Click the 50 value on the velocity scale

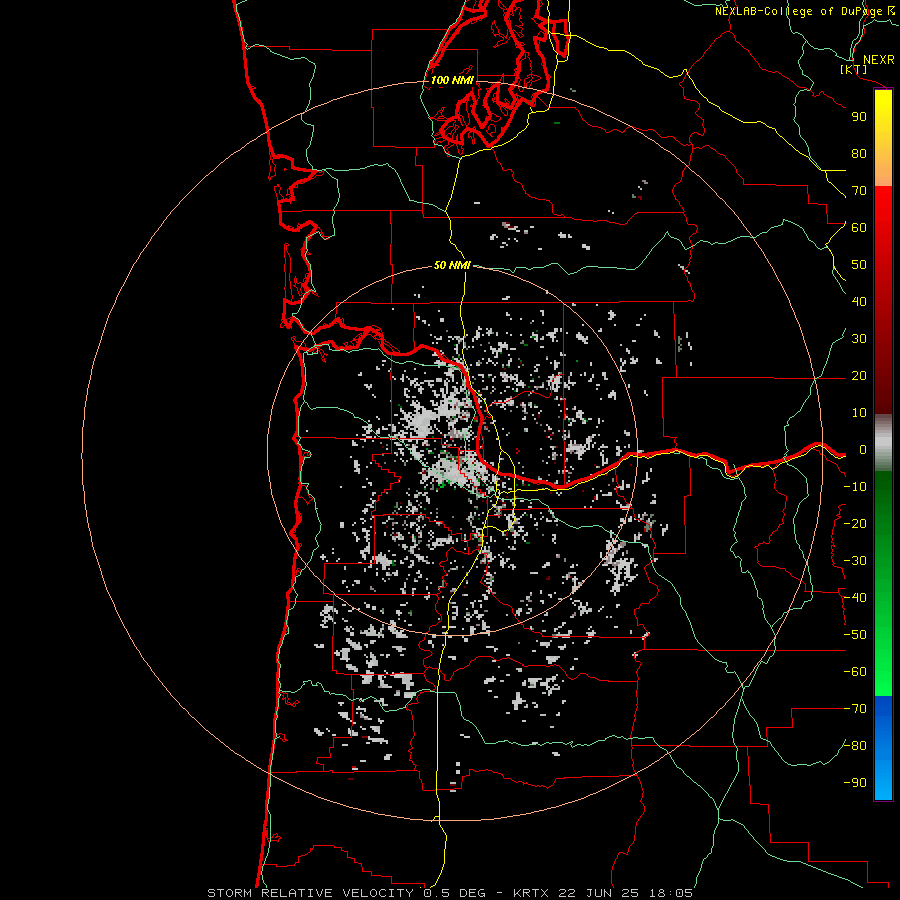pyautogui.click(x=859, y=265)
